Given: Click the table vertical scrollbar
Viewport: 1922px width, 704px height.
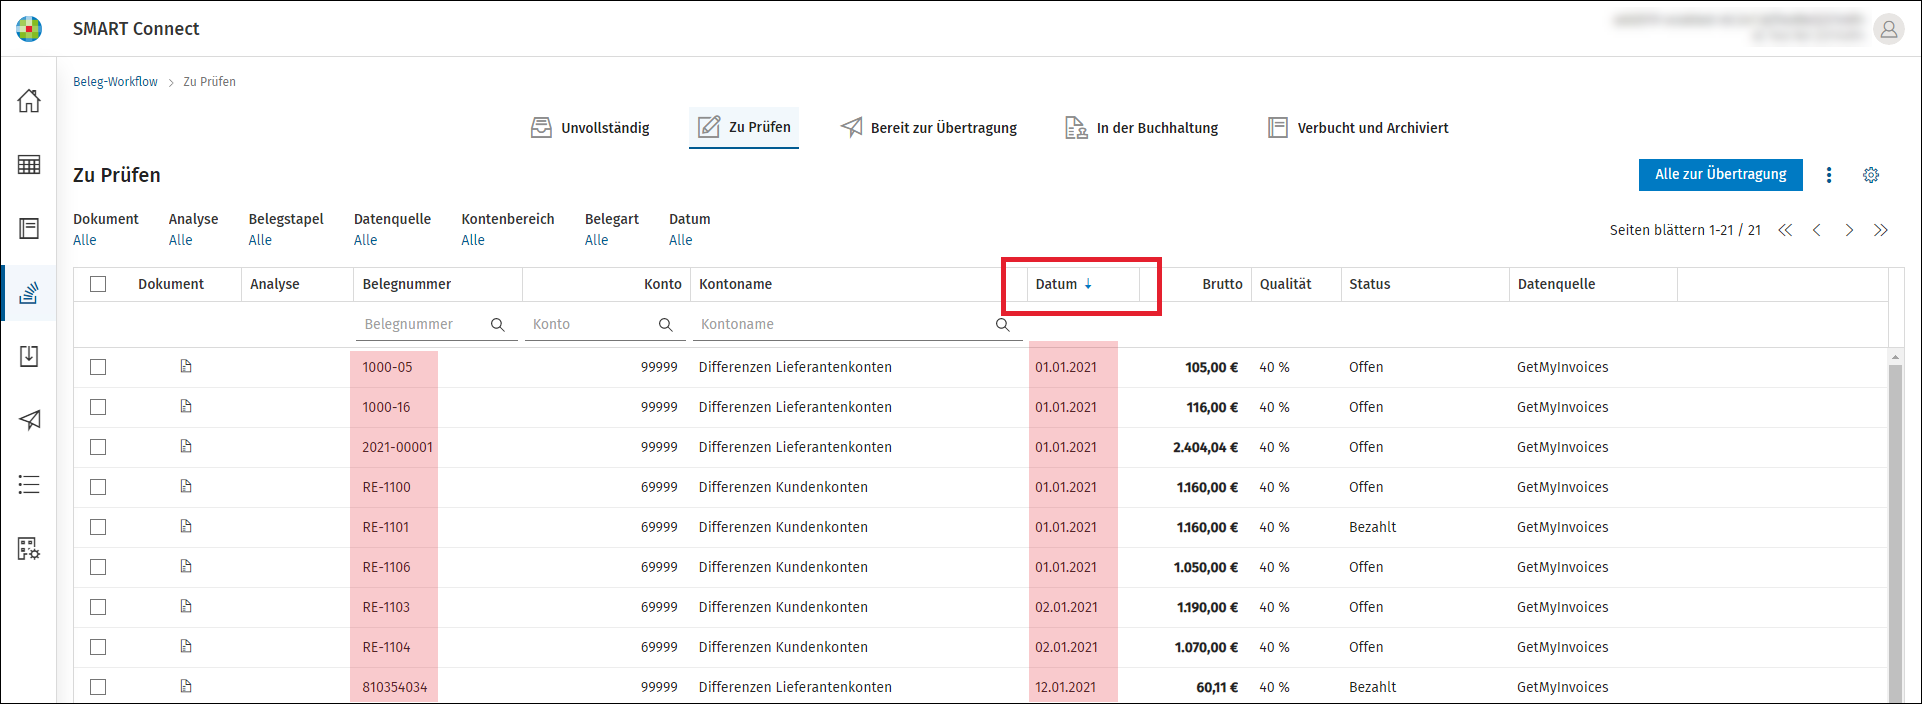Looking at the screenshot, I should tap(1895, 533).
